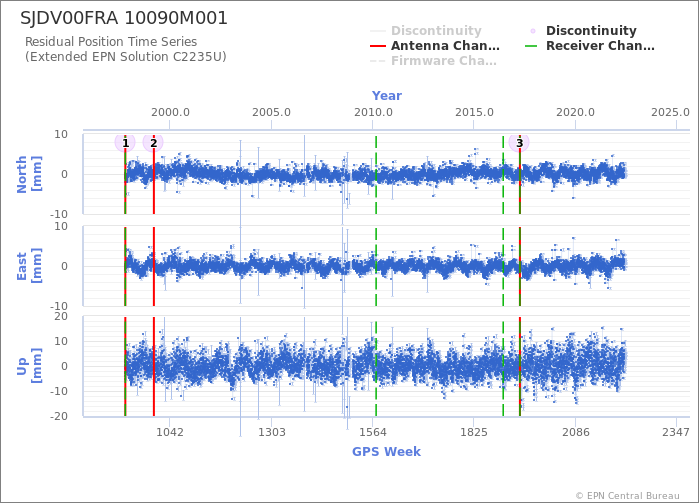This screenshot has width=700, height=504.
Task: Click the EPN Central Bureau copyright credit
Action: (628, 496)
